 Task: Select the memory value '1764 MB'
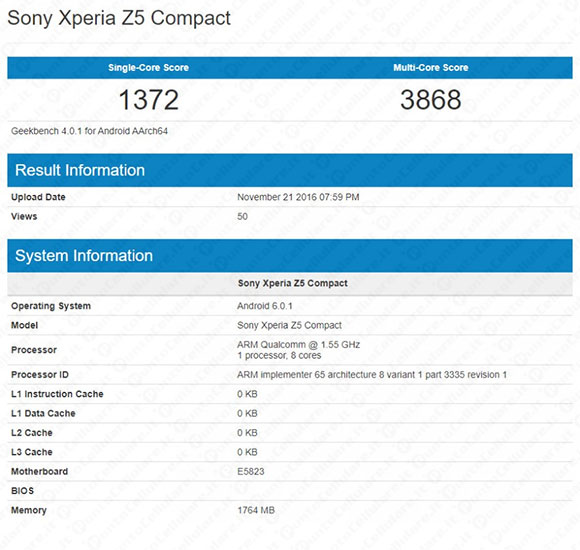[256, 510]
